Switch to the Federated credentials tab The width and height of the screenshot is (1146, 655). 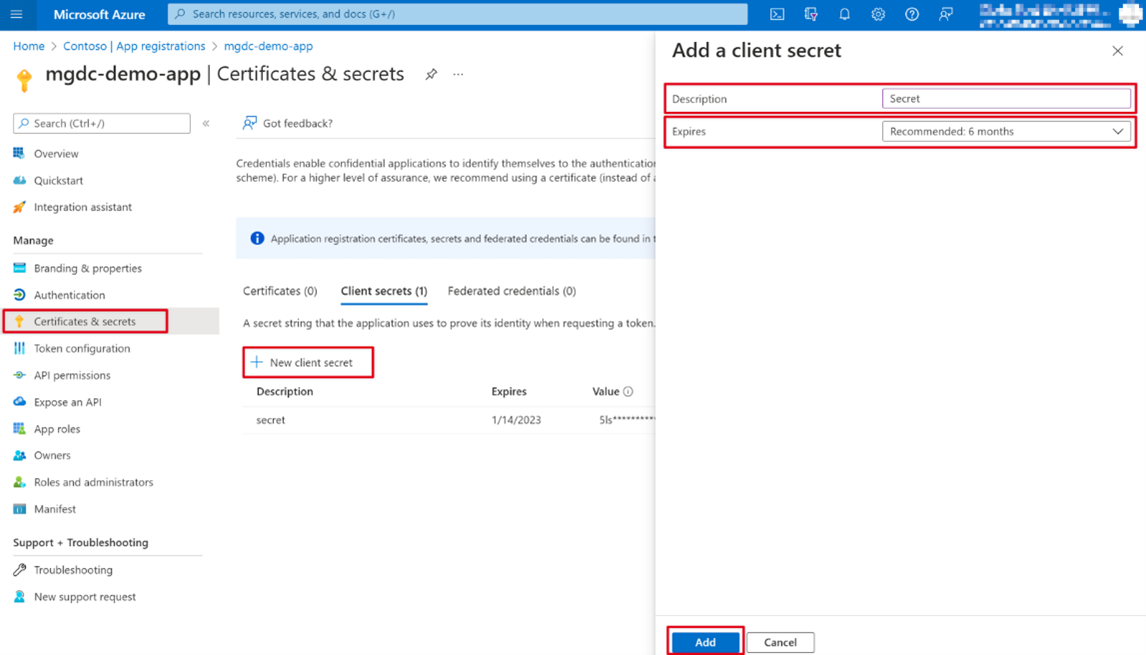pyautogui.click(x=511, y=291)
